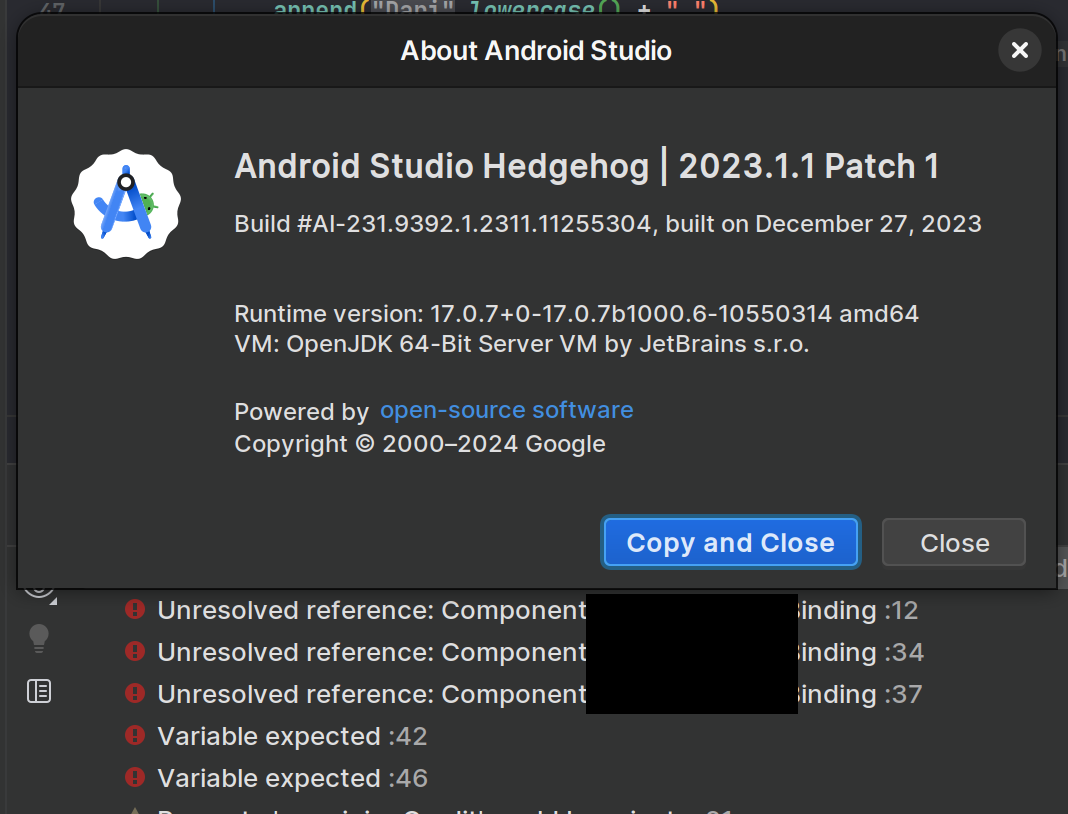Select the Variable expected :46 problem

coord(292,778)
